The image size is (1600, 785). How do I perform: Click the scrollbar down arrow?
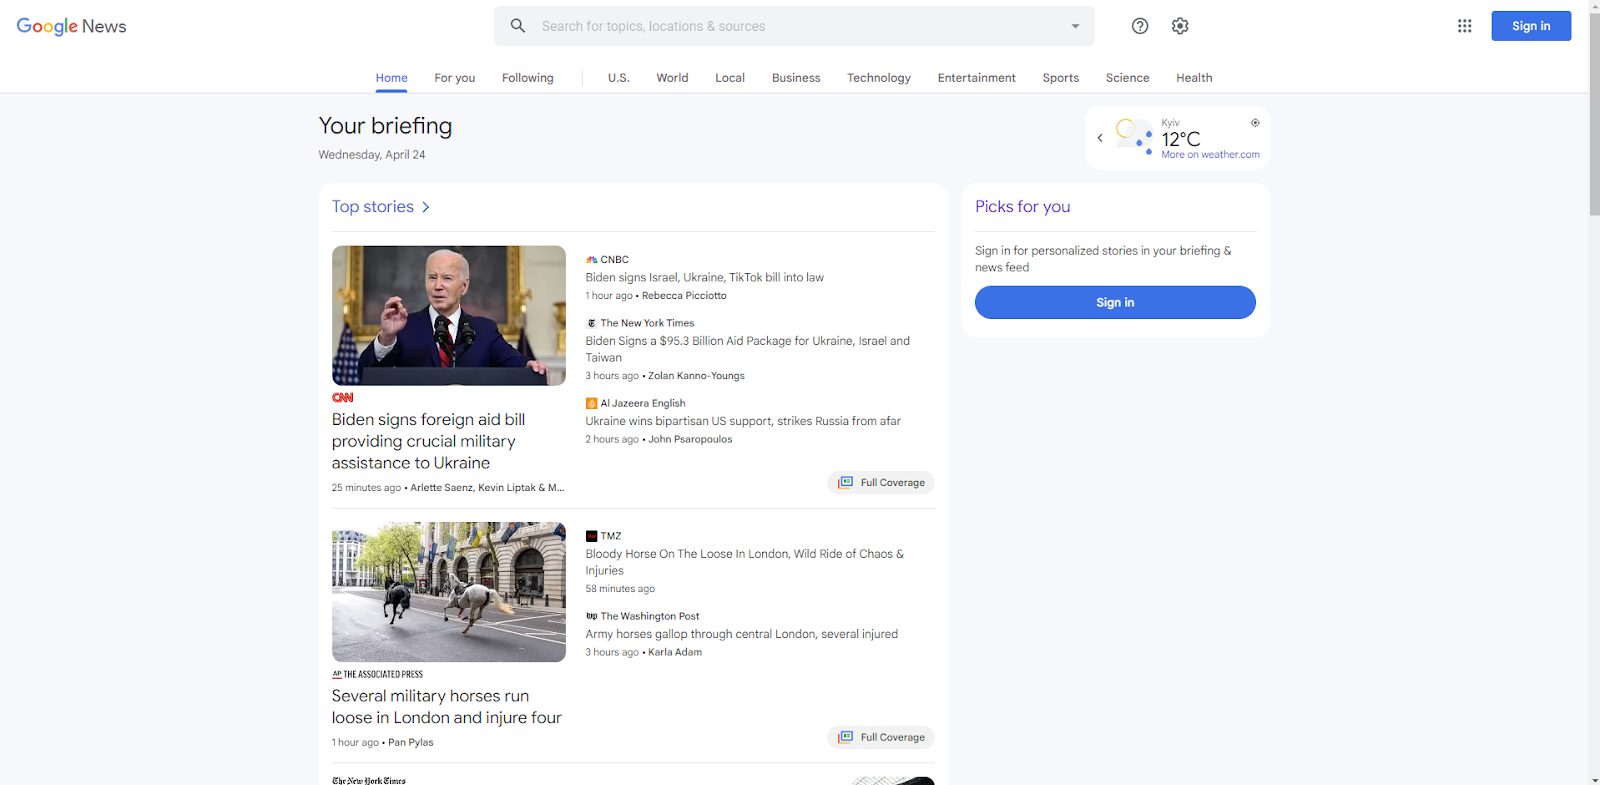[1594, 779]
